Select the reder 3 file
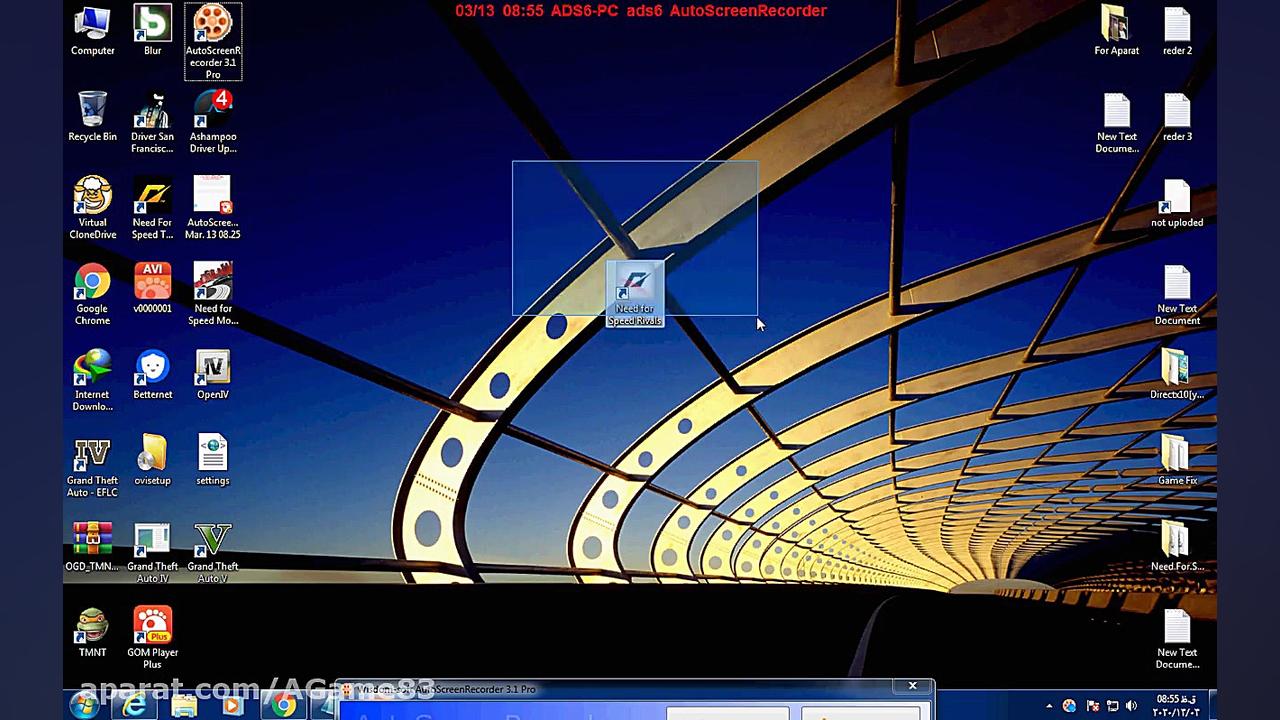The height and width of the screenshot is (720, 1280). pyautogui.click(x=1177, y=116)
